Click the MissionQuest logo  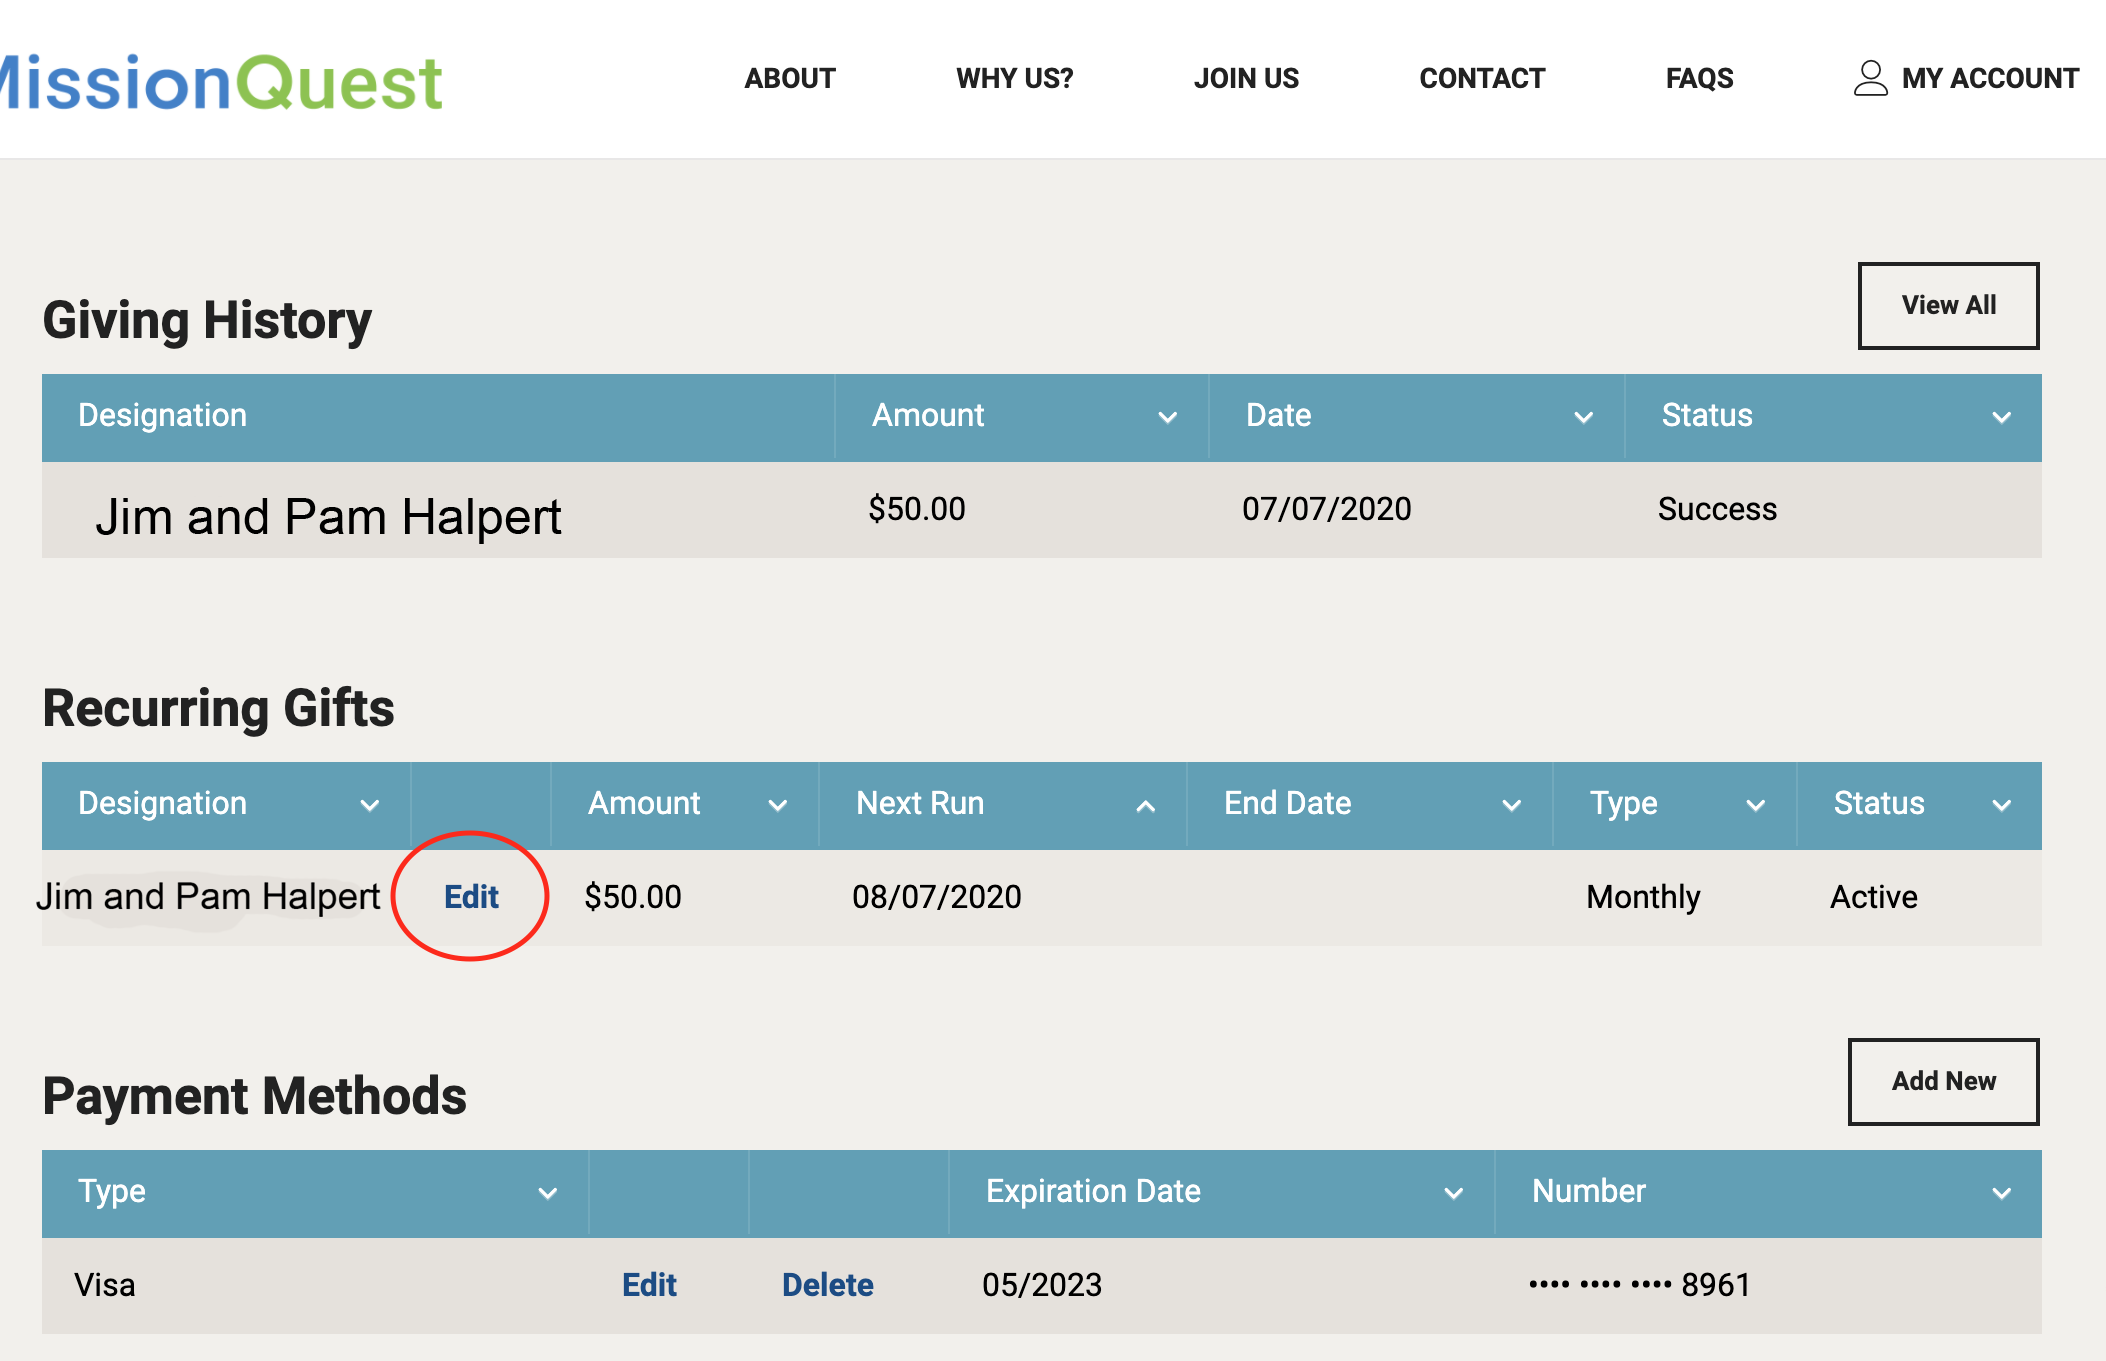click(222, 82)
